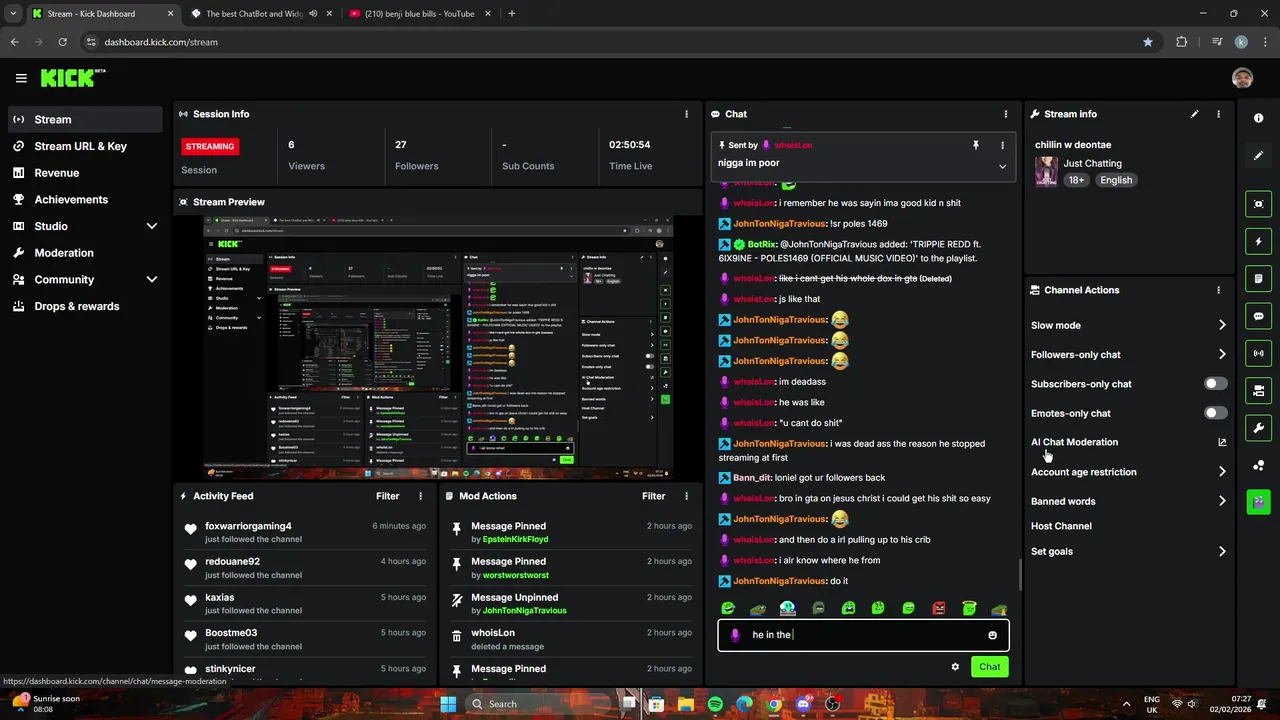Click the Stream Preview thumbnail
Screen dimensions: 1280x720
[x=438, y=347]
